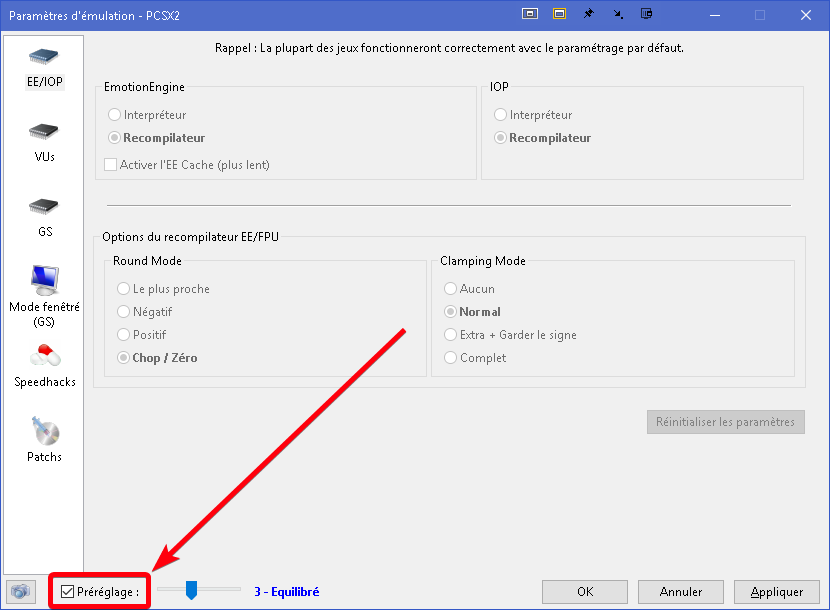Select Clamping Mode Complet option
Screen dimensions: 830x610
[x=451, y=358]
